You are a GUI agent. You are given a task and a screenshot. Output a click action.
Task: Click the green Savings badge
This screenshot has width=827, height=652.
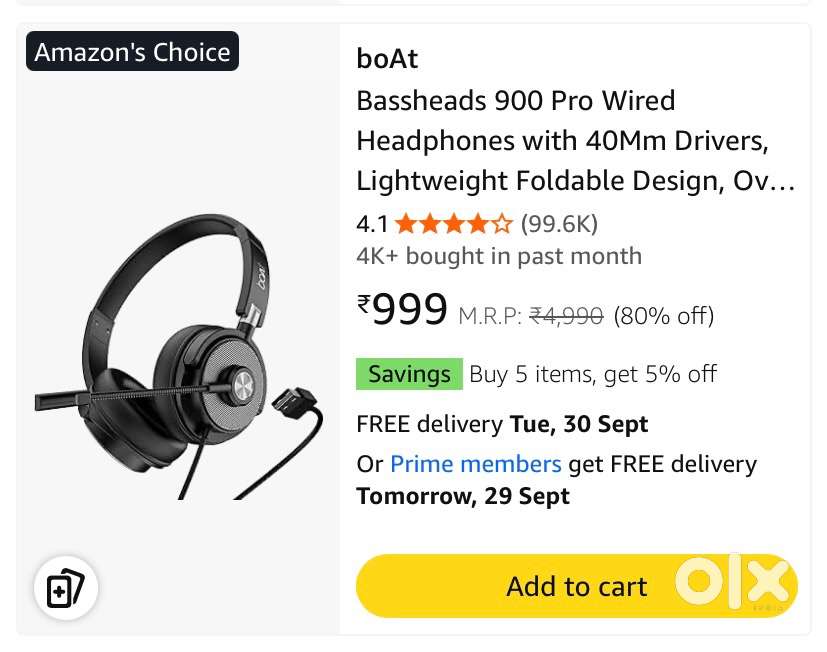click(409, 374)
